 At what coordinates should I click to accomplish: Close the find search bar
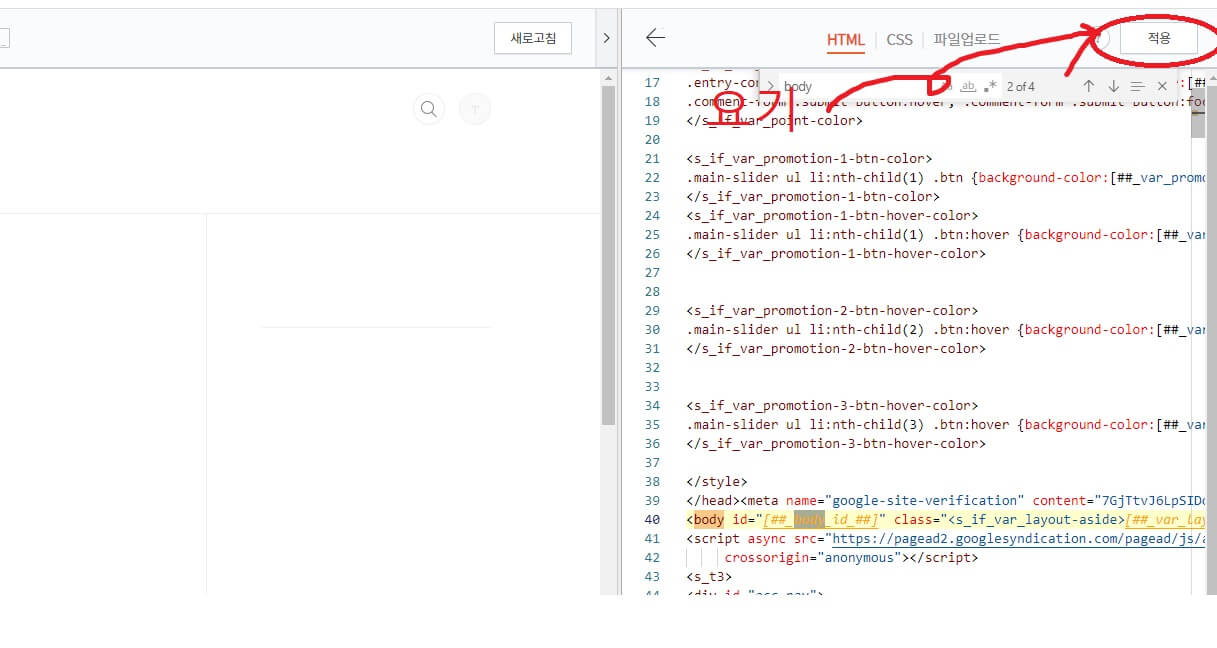pyautogui.click(x=1162, y=86)
